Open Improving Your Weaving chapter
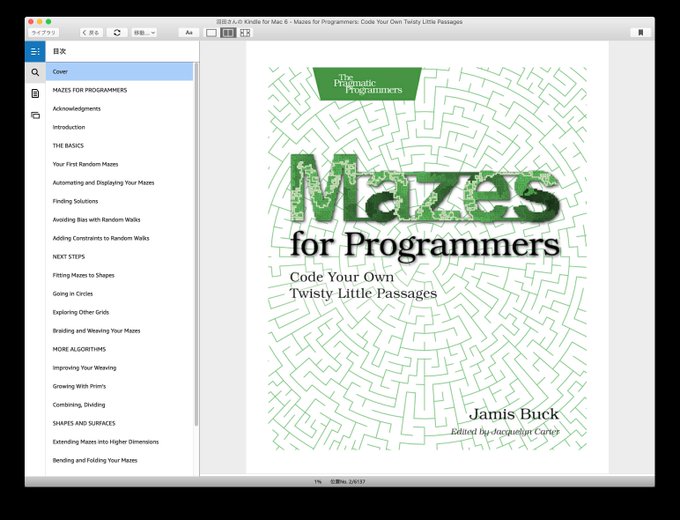The image size is (680, 520). point(120,368)
